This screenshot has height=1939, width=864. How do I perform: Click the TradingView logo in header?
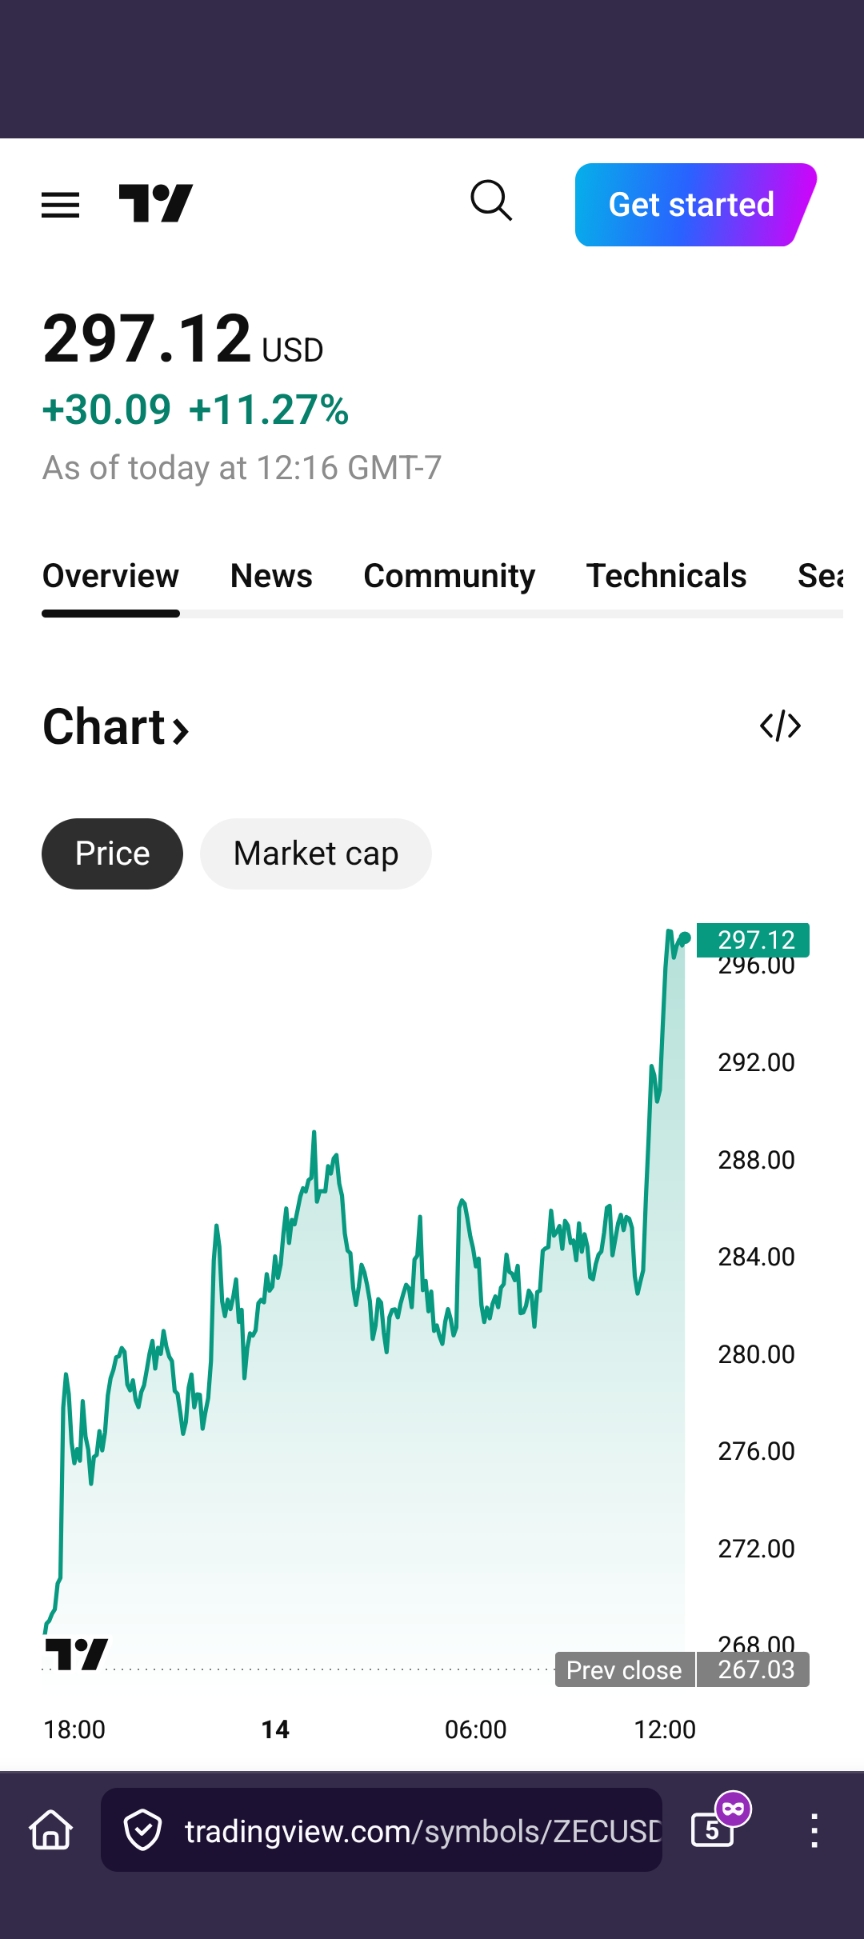pyautogui.click(x=155, y=204)
